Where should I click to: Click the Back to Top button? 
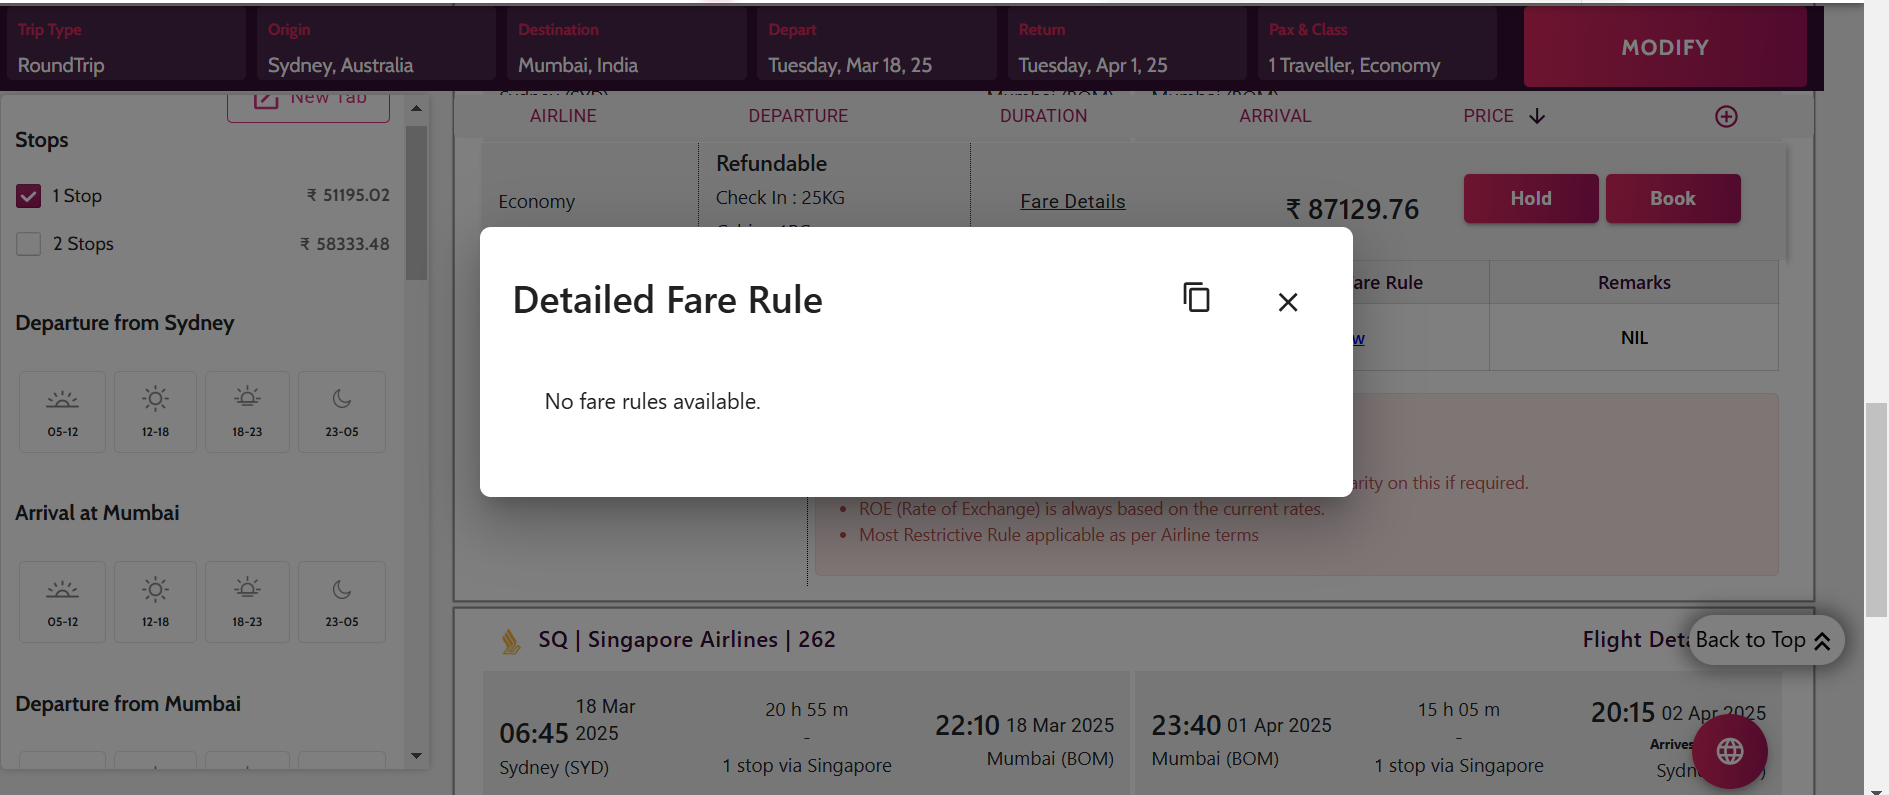[1763, 640]
